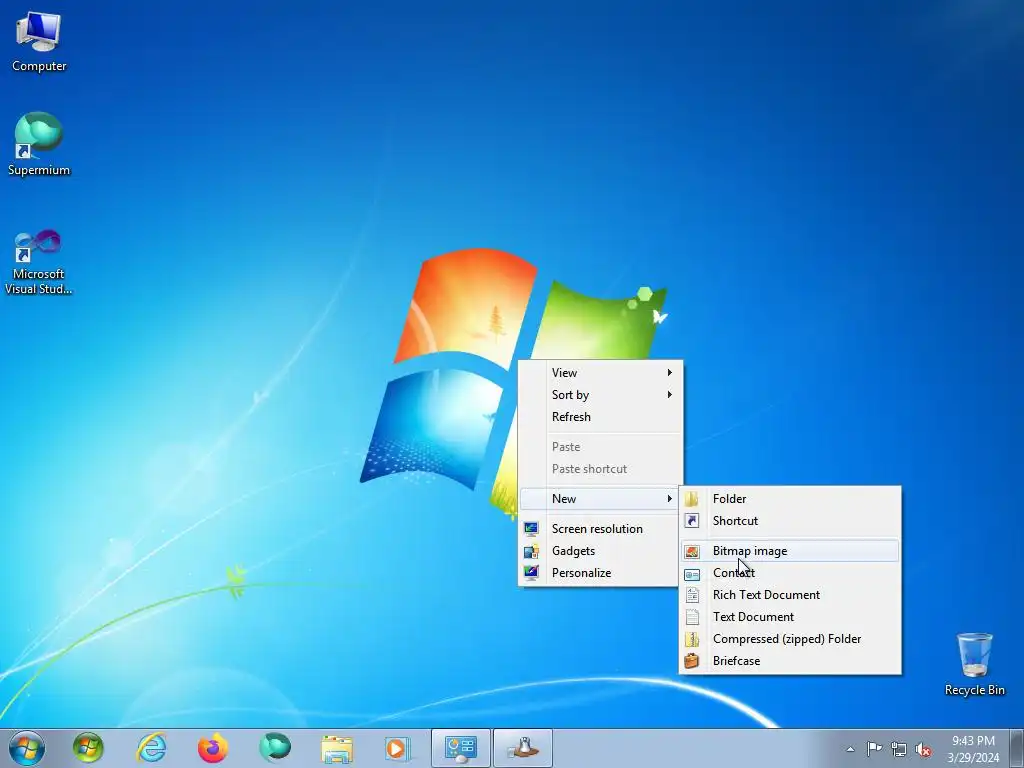Click the green Windows logo taskbar icon
Screen dimensions: 1024x768
point(88,748)
